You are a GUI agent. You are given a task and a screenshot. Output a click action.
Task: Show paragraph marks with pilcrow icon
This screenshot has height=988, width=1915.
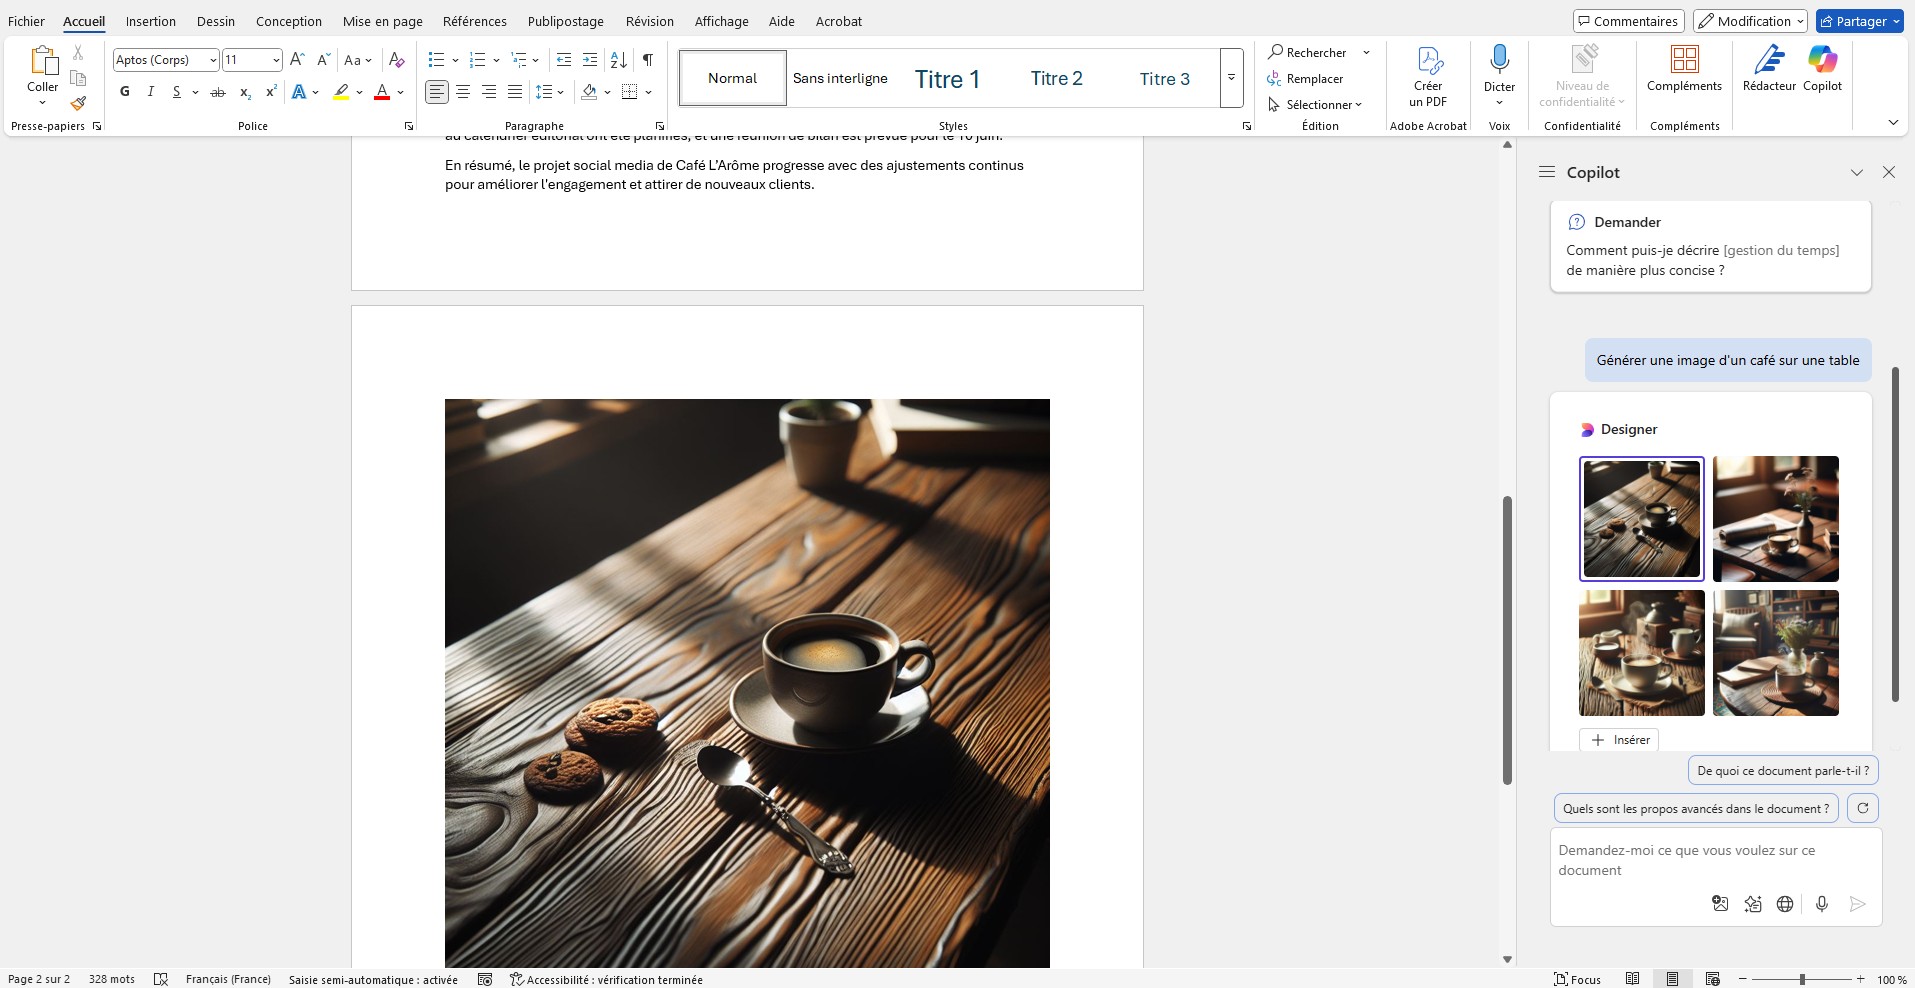648,60
